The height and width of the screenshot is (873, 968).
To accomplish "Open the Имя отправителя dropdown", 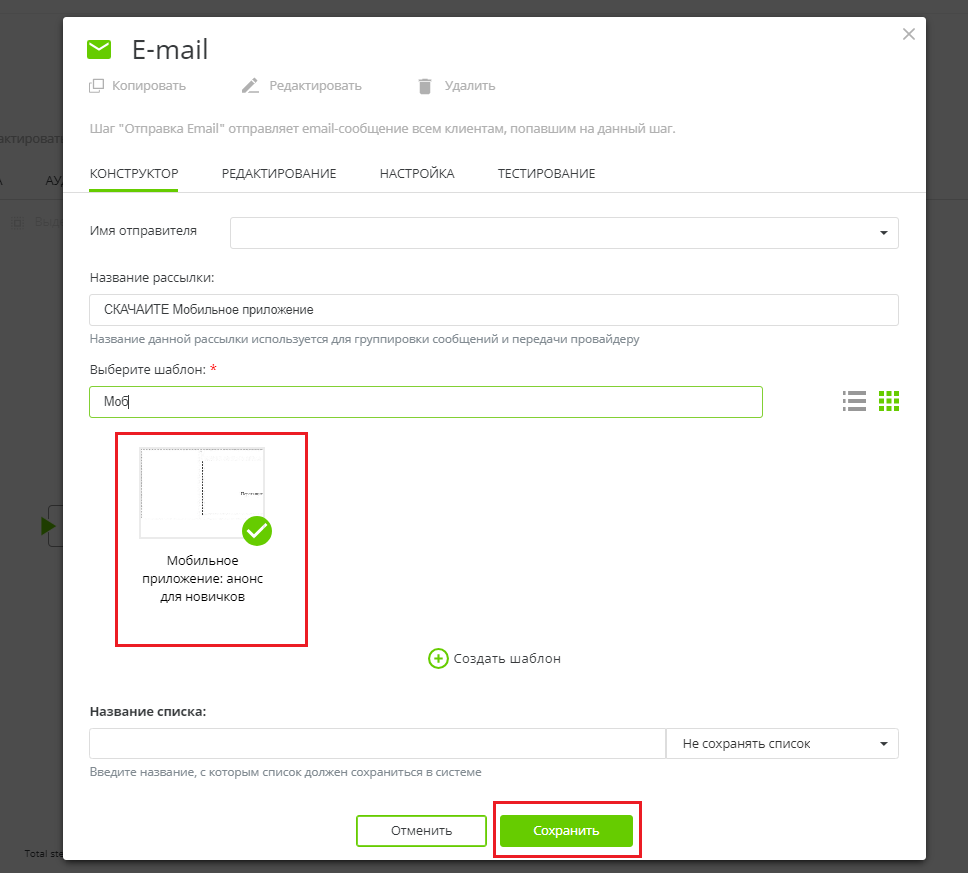I will coord(563,232).
